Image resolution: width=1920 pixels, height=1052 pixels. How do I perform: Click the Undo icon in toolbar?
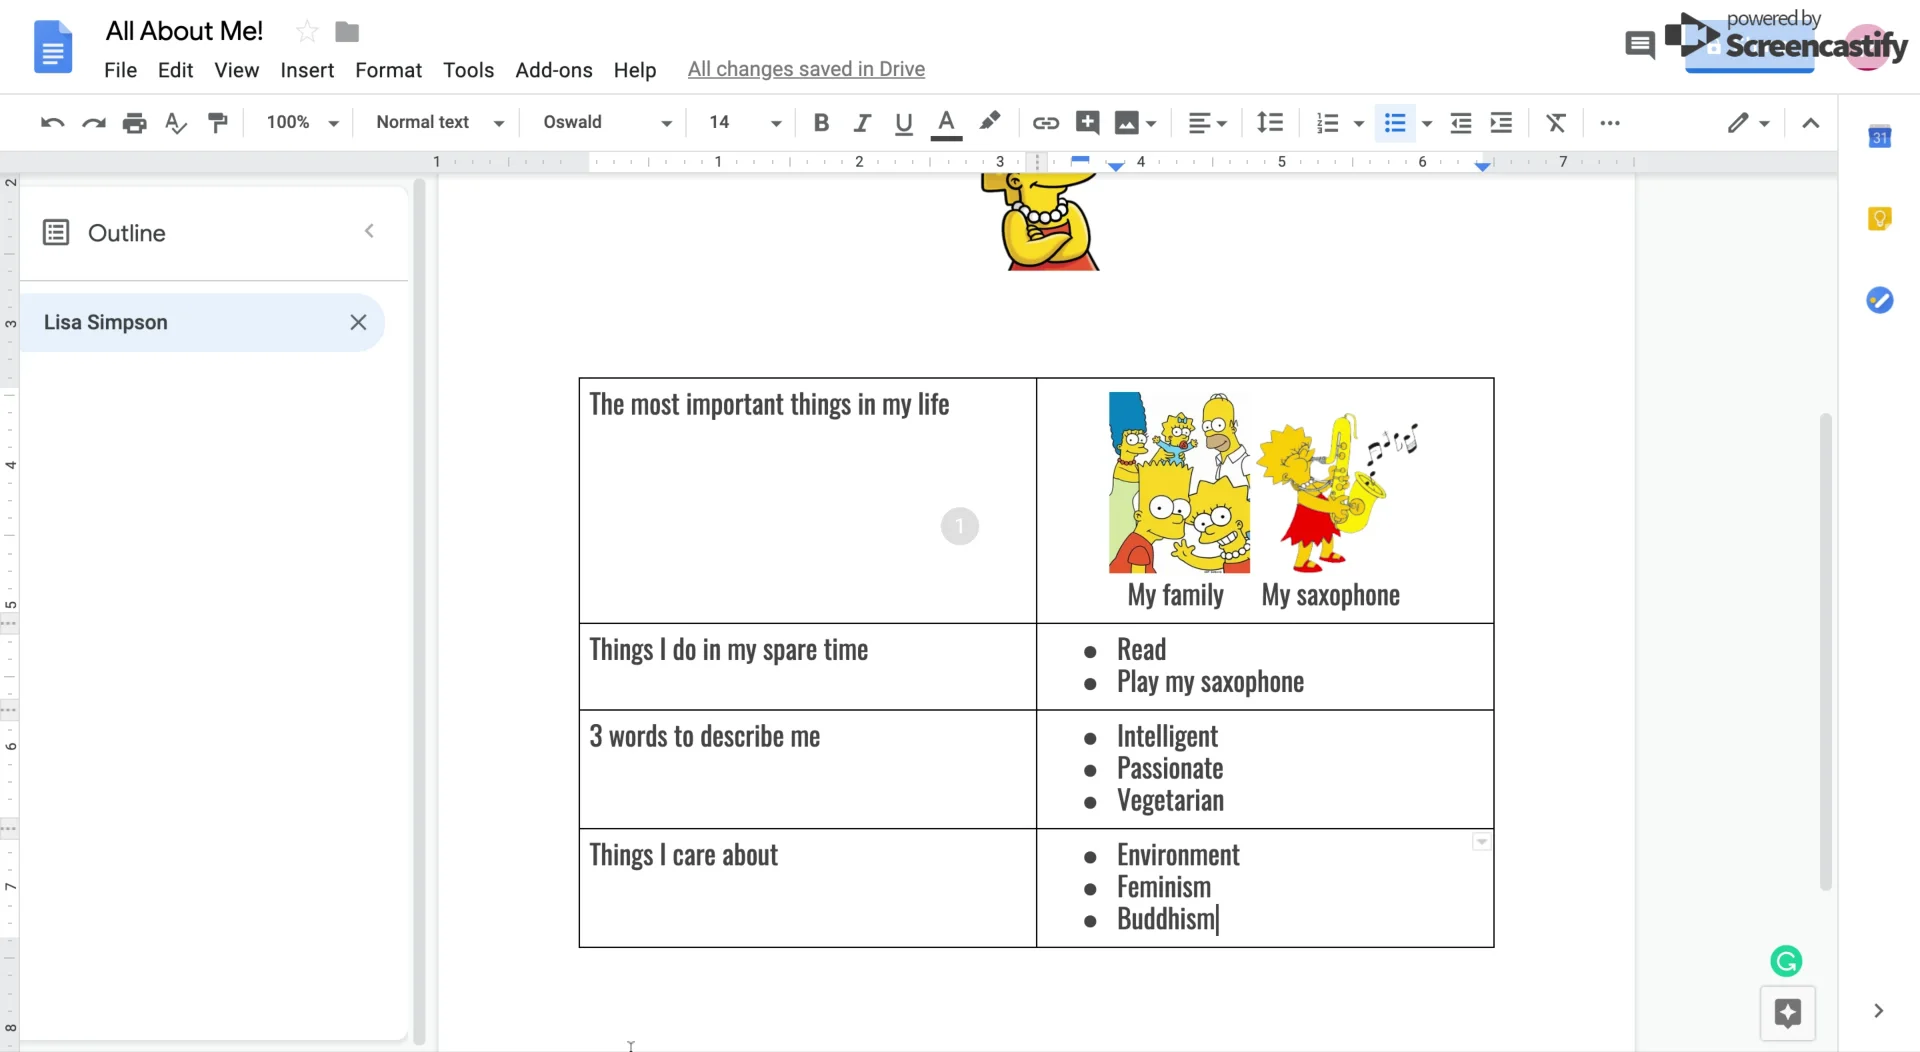[52, 122]
